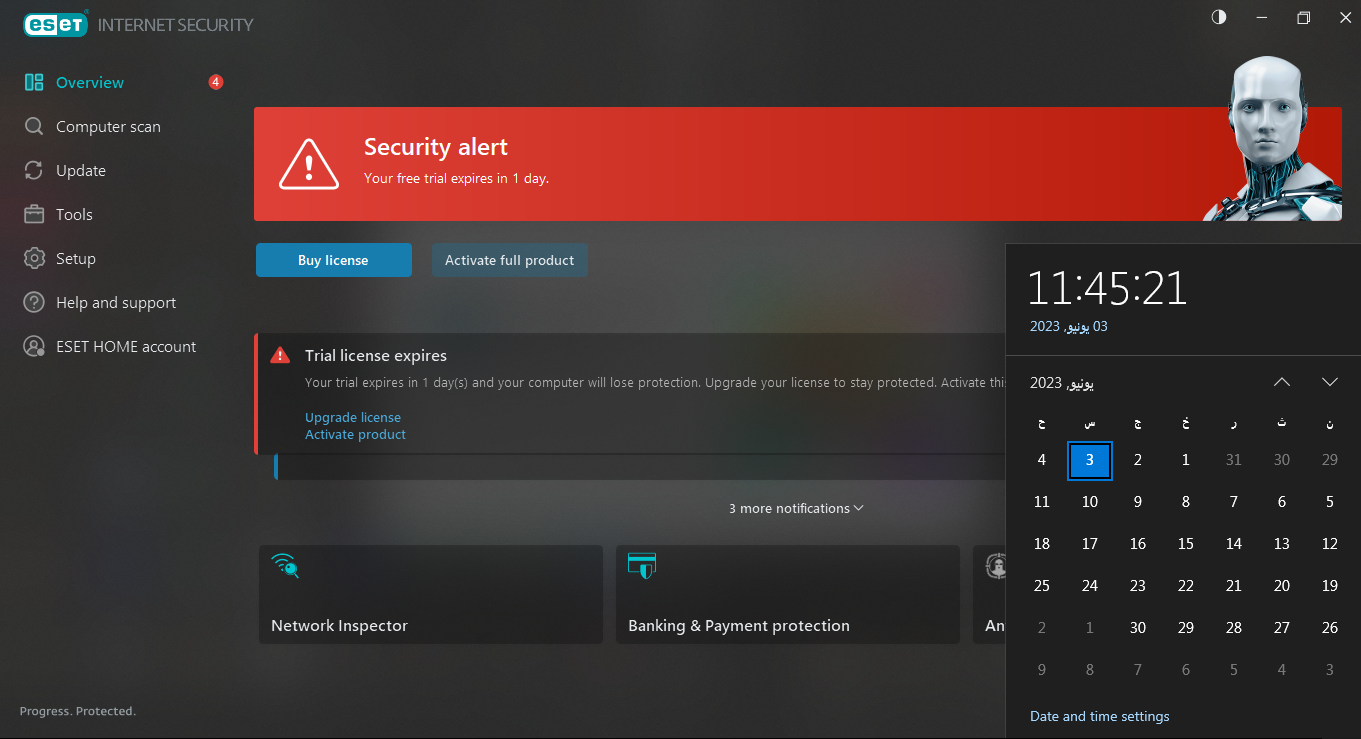1361x739 pixels.
Task: Click the ESET HOME account person icon
Action: (34, 347)
